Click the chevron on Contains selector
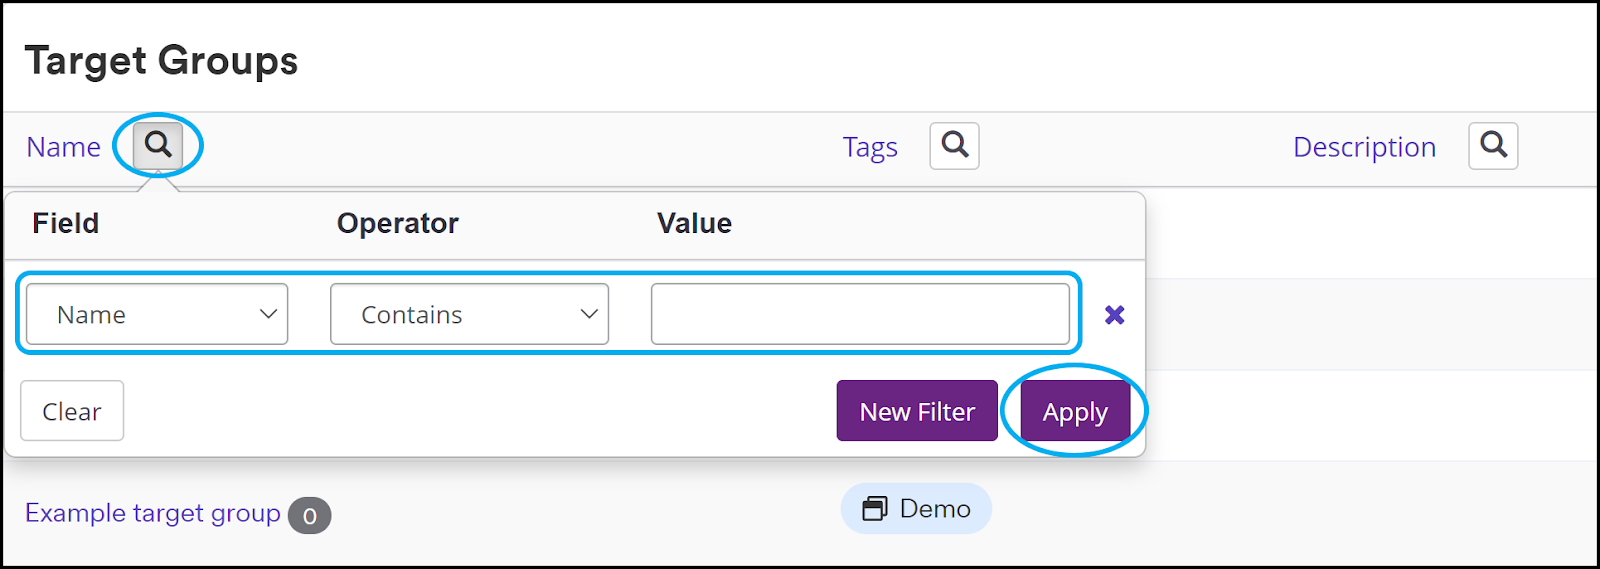This screenshot has height=569, width=1600. point(589,314)
